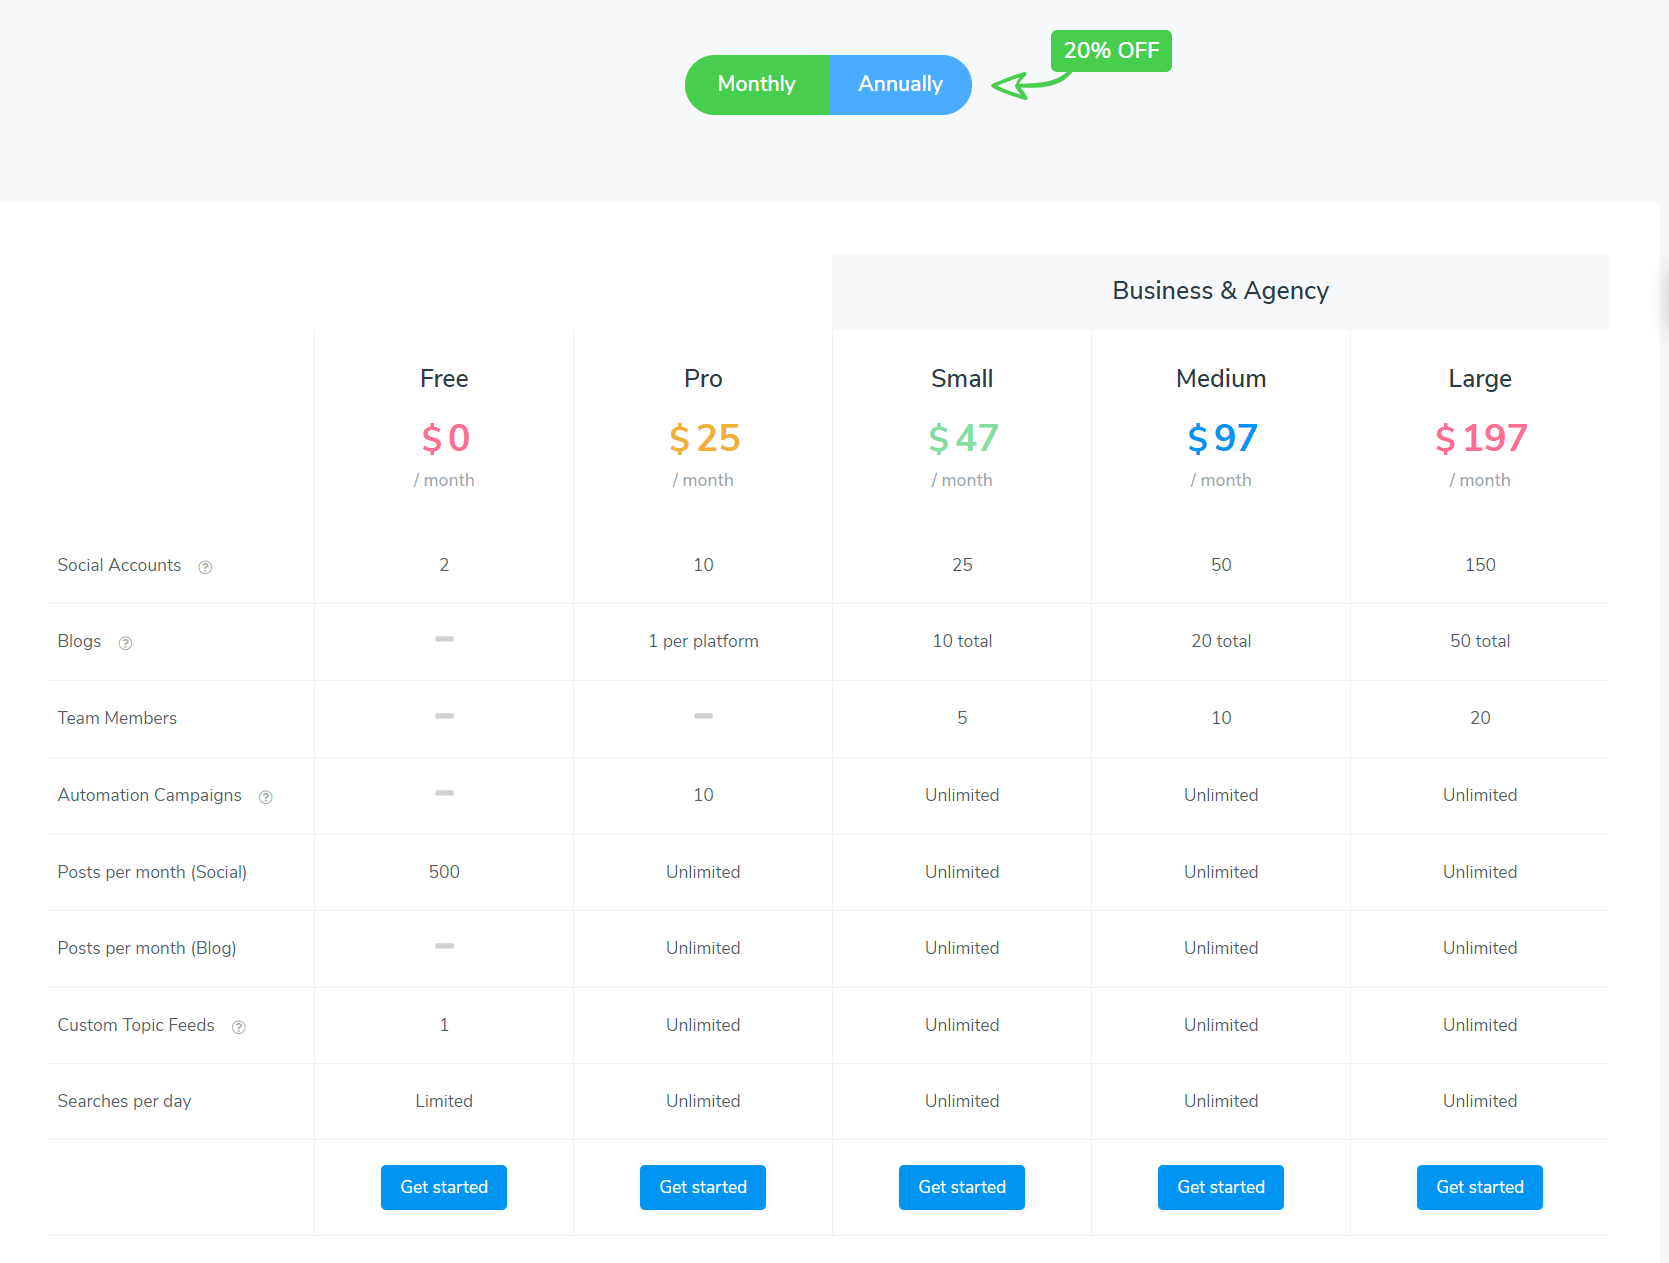
Task: Switch billing to Monthly
Action: 756,85
